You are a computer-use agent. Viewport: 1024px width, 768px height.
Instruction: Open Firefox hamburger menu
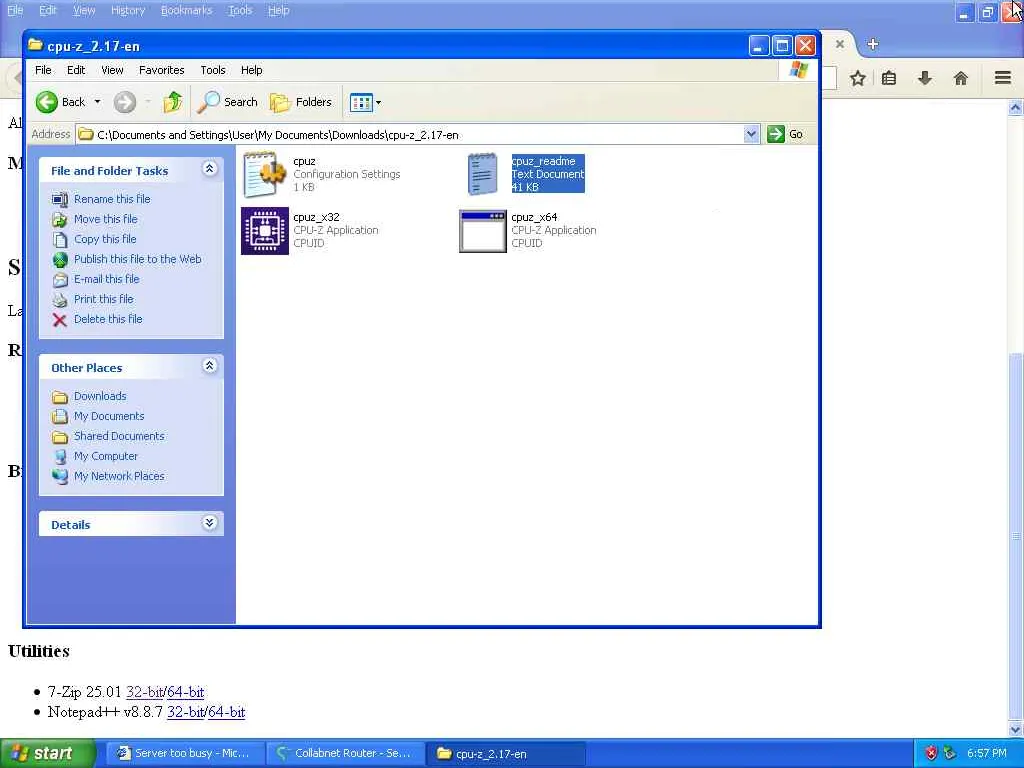pos(1003,78)
